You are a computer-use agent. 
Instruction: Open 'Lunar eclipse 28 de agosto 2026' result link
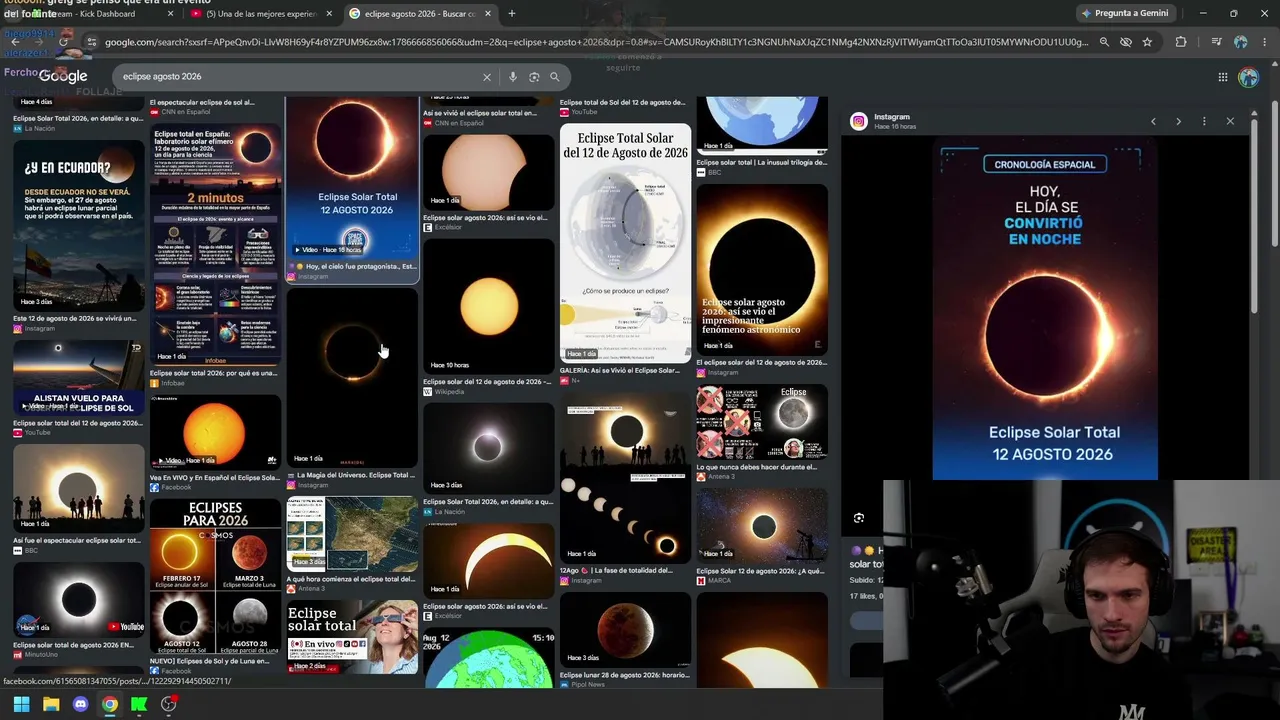pyautogui.click(x=624, y=675)
